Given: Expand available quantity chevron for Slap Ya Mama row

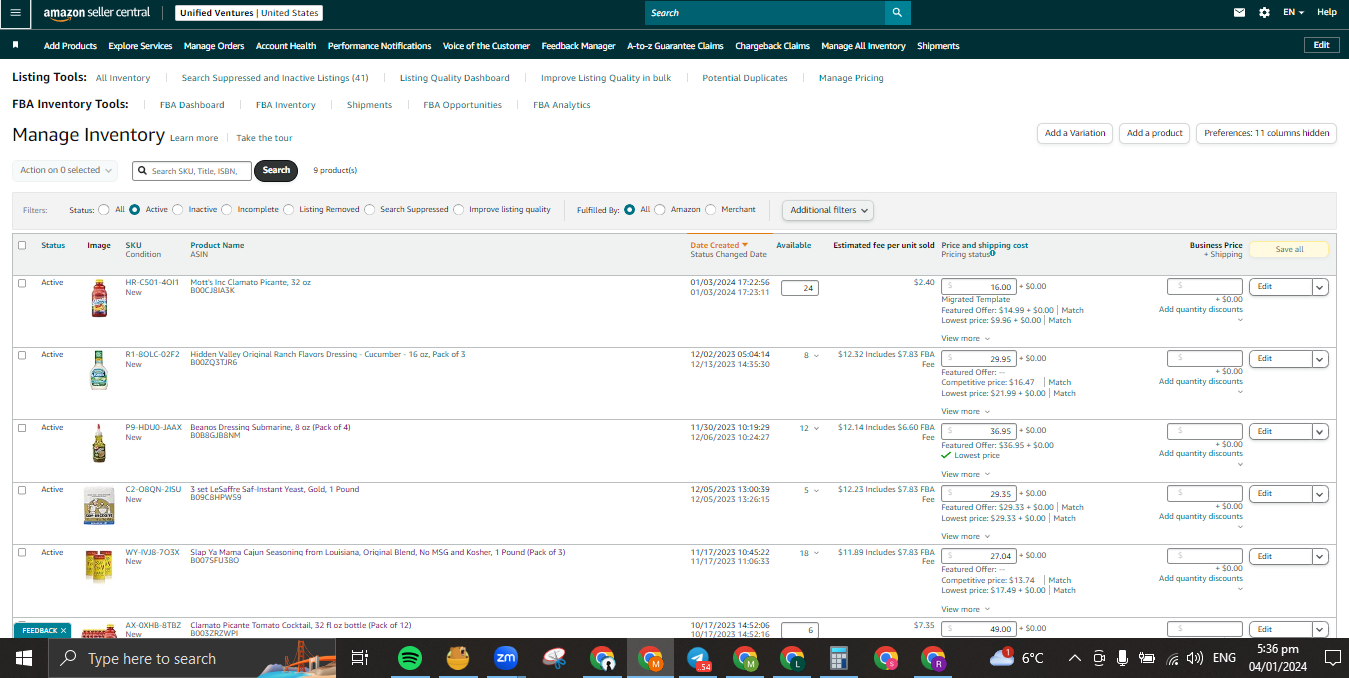Looking at the screenshot, I should 817,553.
